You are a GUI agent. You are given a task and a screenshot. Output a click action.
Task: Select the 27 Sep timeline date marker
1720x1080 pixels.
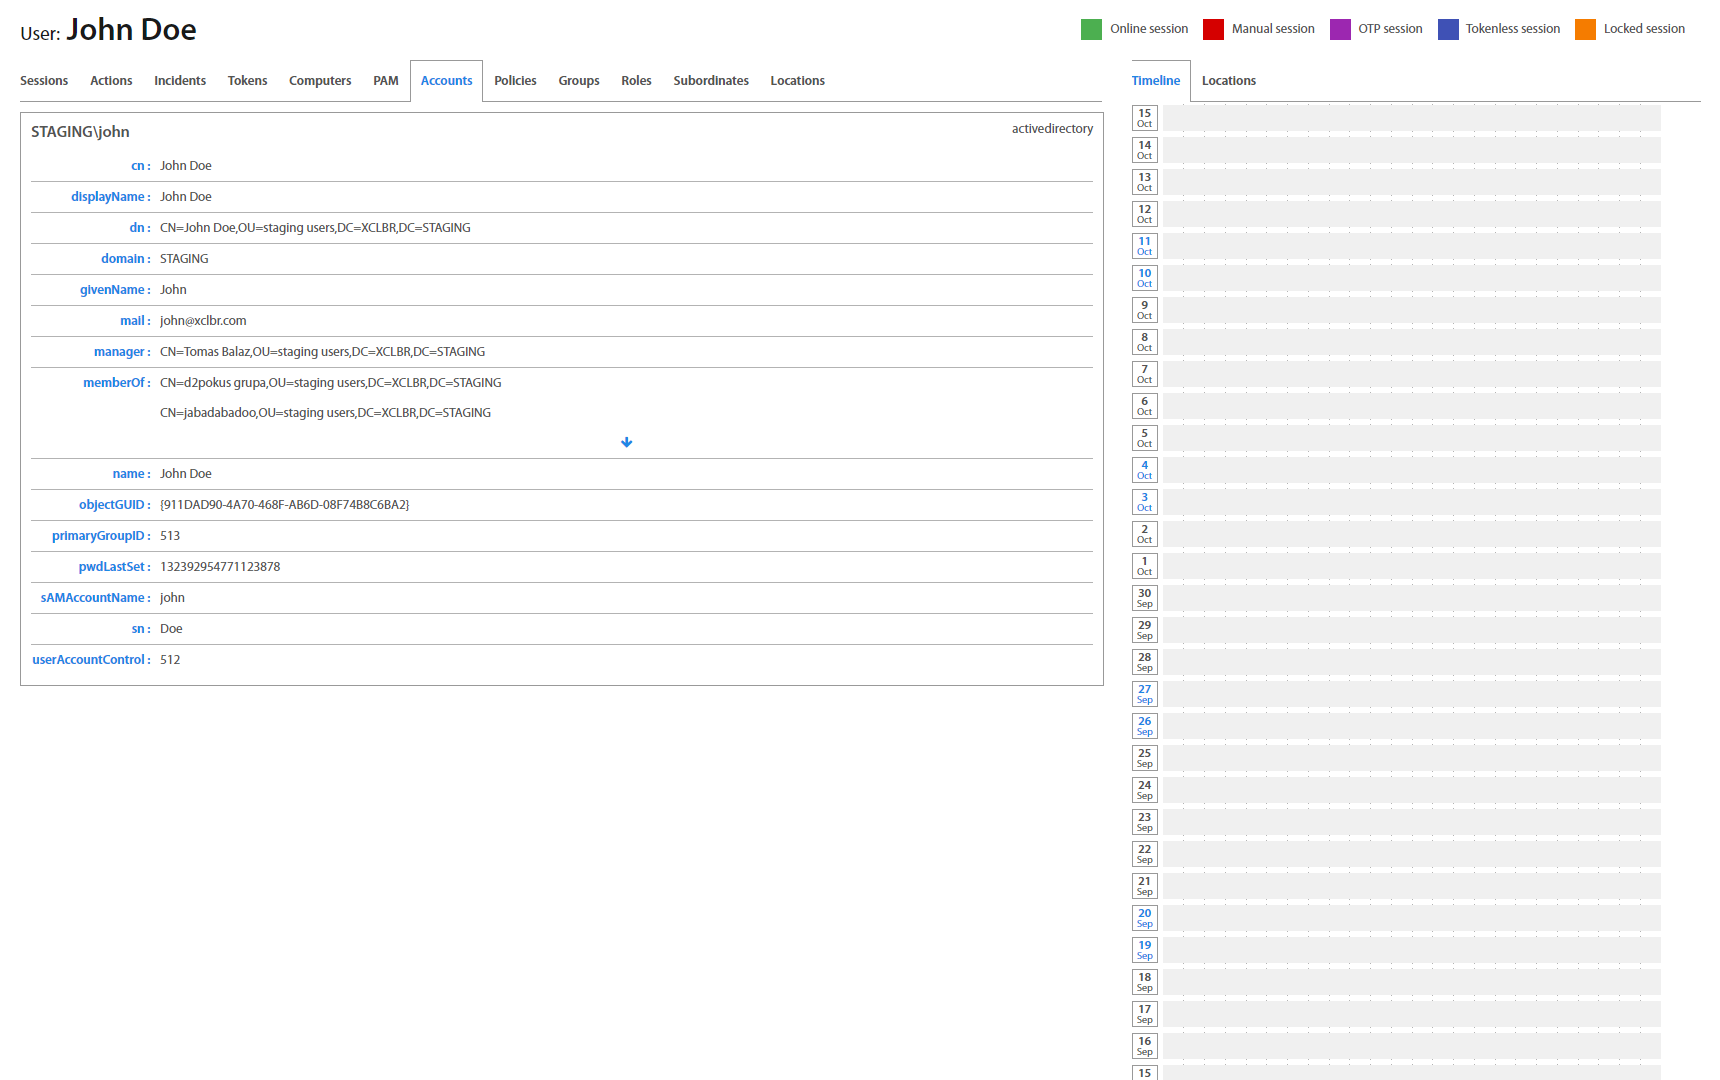pos(1145,694)
